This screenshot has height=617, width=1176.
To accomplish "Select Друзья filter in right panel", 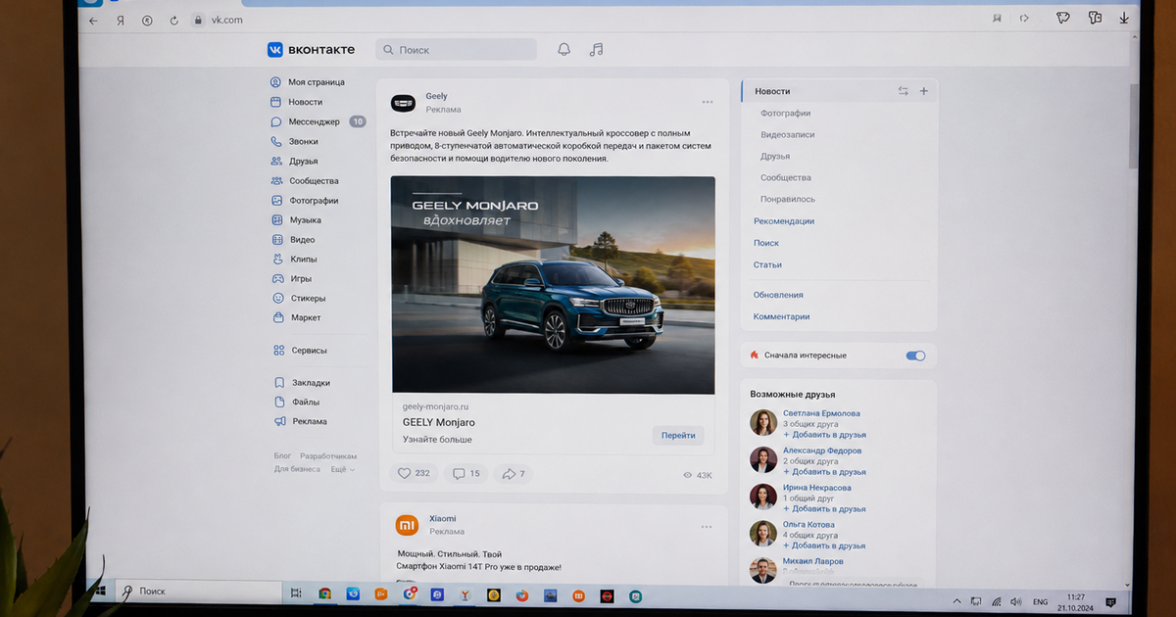I will (775, 157).
